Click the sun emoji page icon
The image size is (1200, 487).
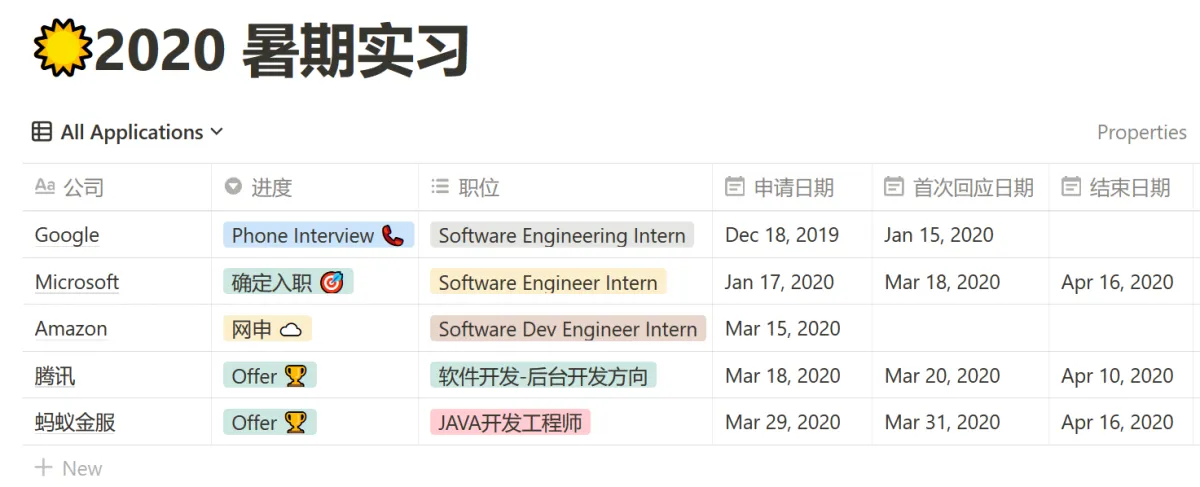[62, 48]
